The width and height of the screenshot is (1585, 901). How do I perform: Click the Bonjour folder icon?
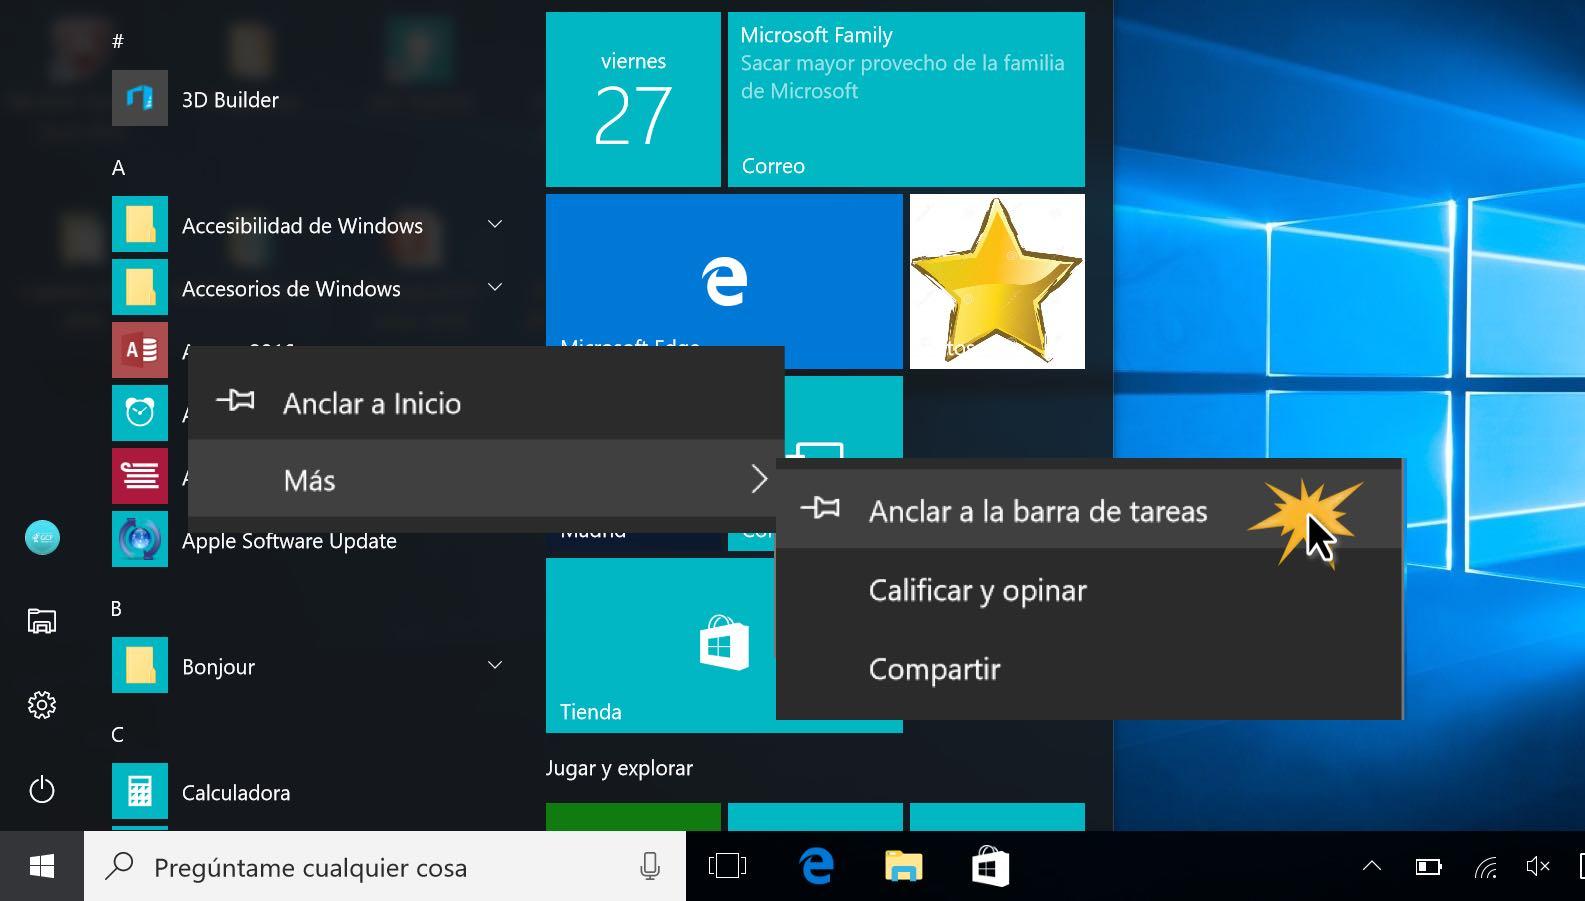click(x=140, y=665)
